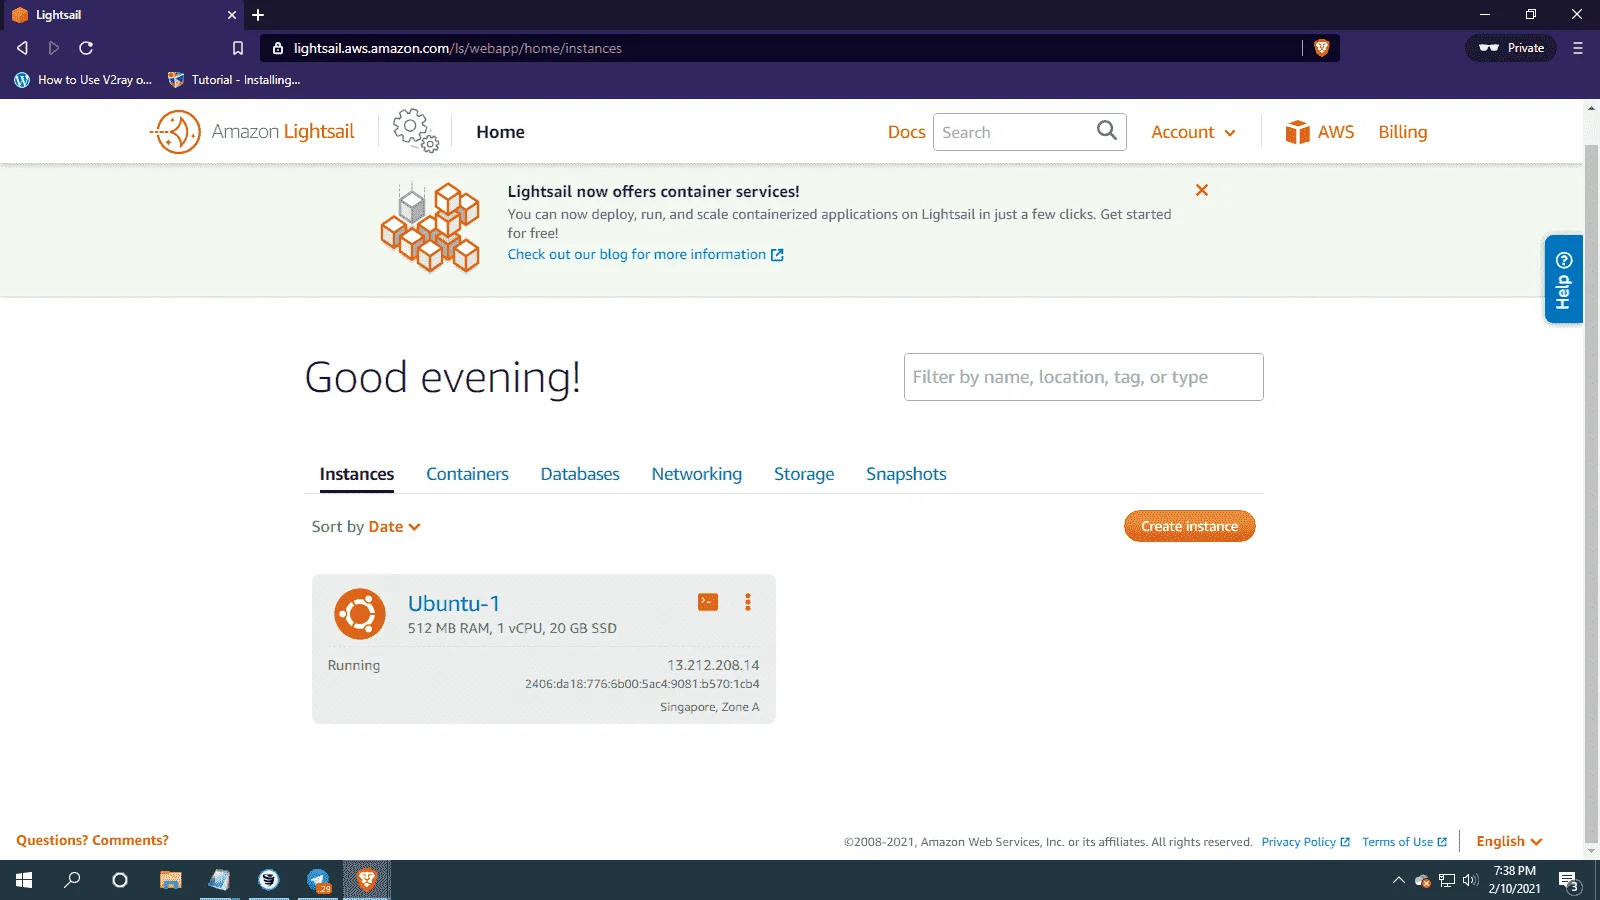1600x900 pixels.
Task: Open the Amazon Lightsail logo home link
Action: [x=252, y=132]
